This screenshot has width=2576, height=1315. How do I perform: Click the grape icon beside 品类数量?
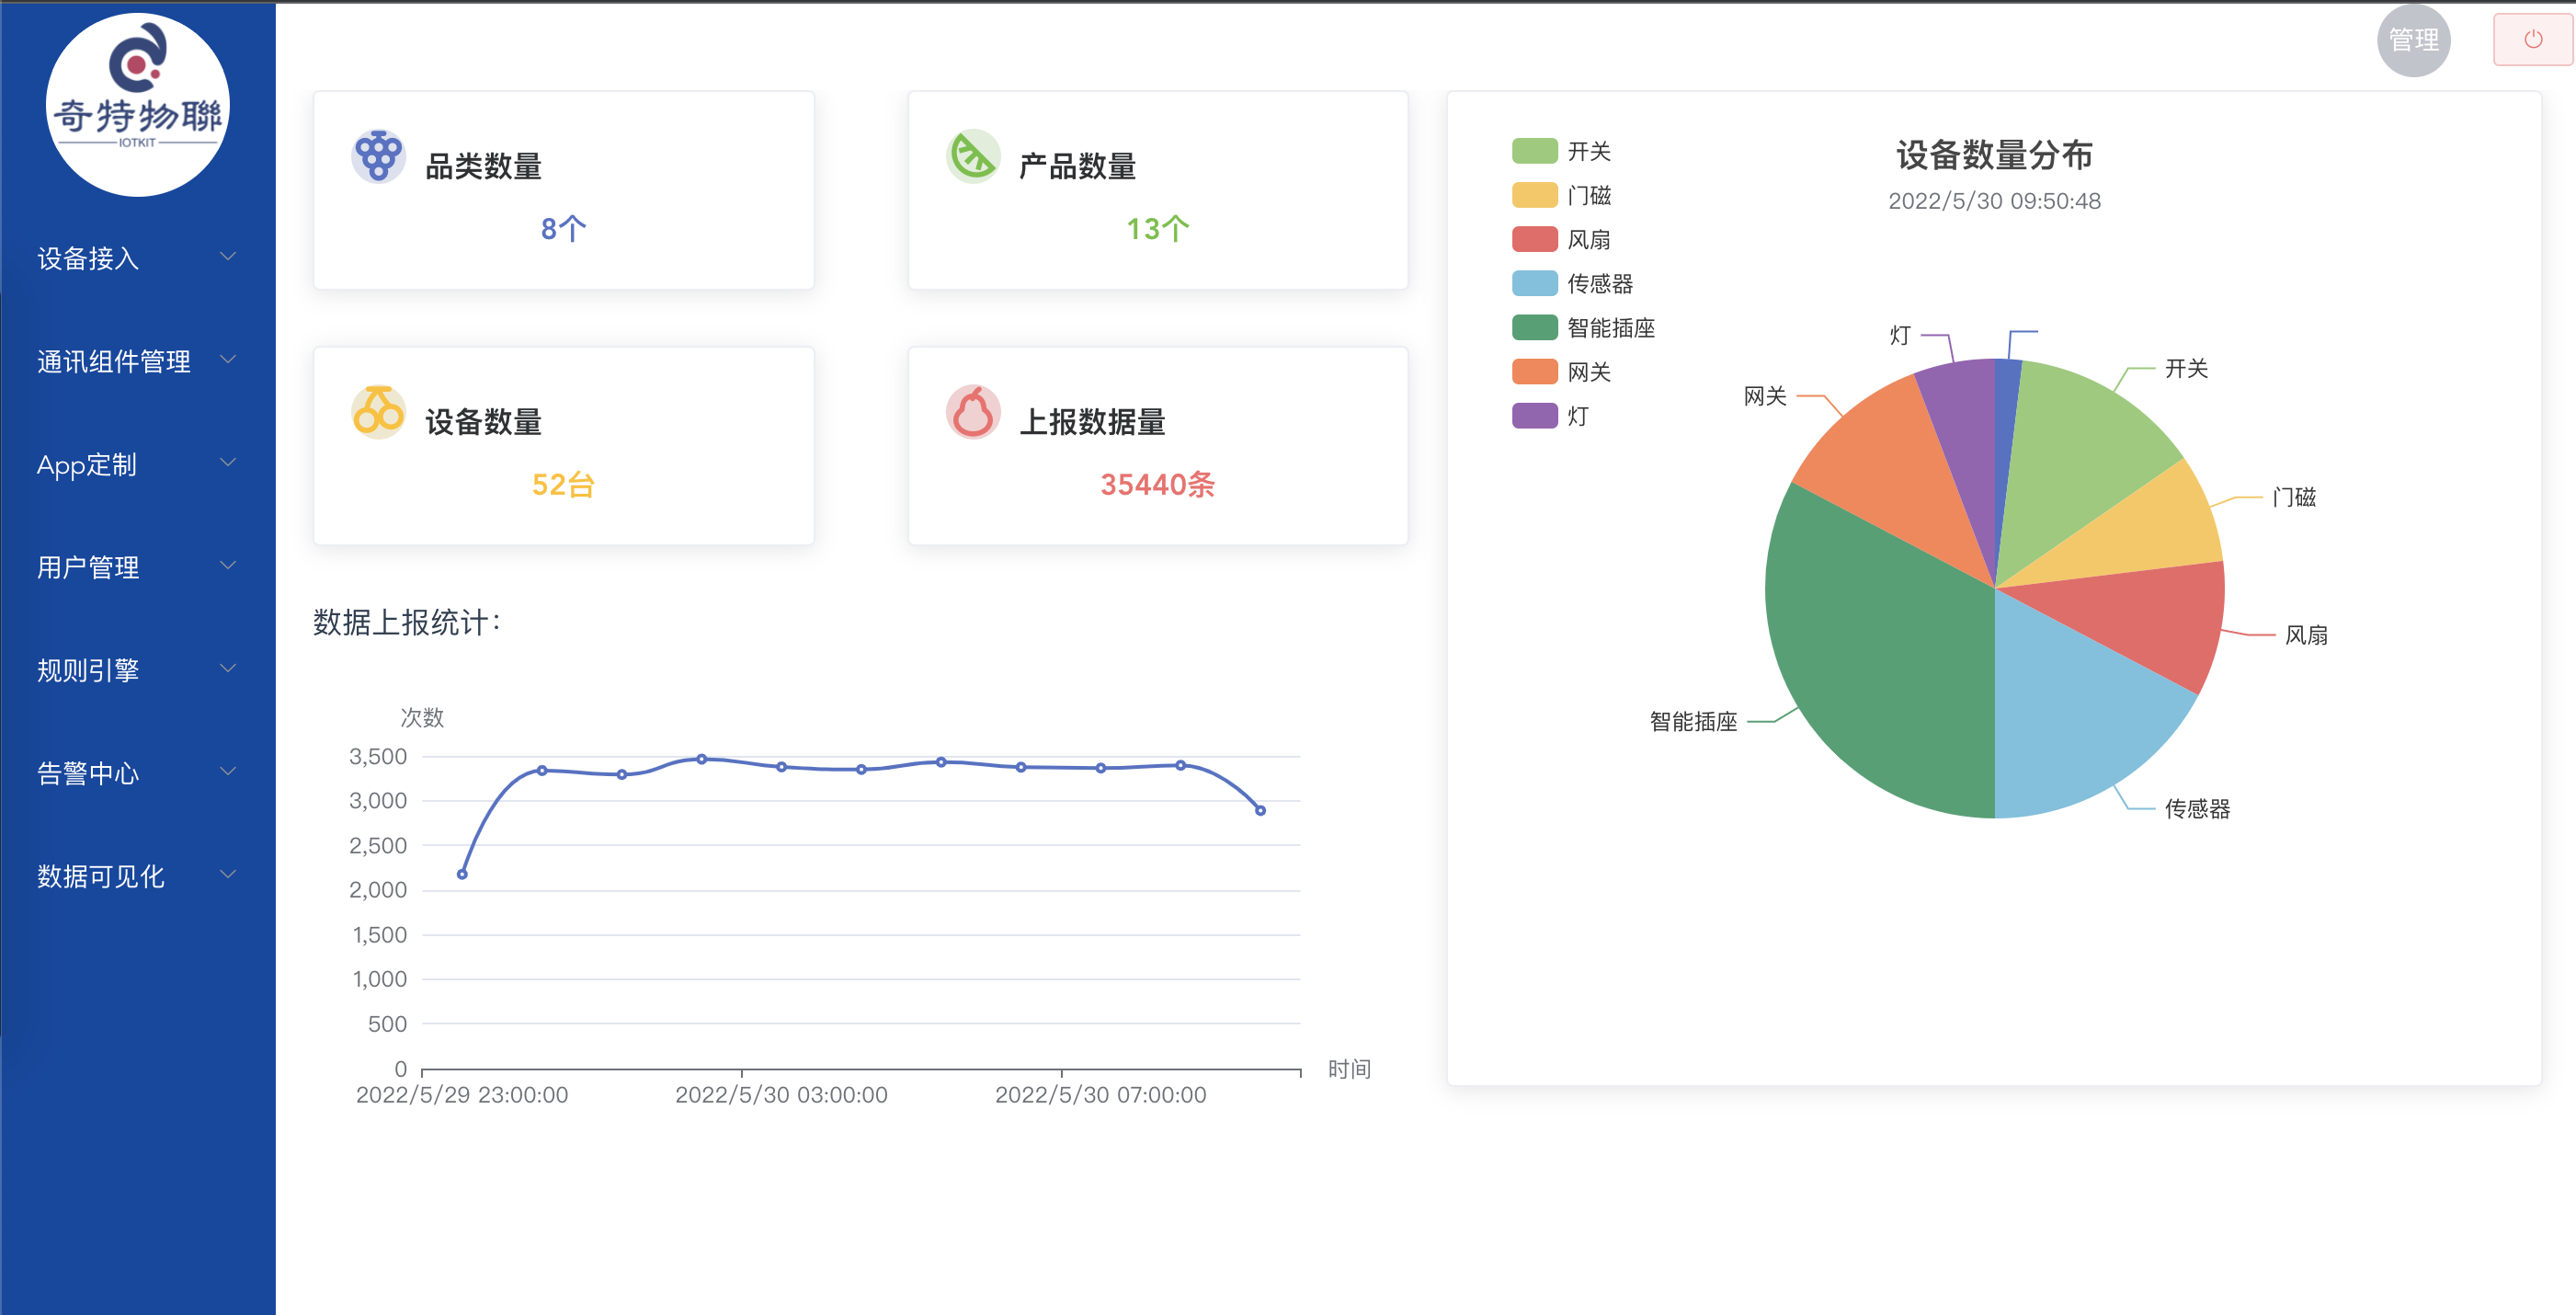point(378,157)
